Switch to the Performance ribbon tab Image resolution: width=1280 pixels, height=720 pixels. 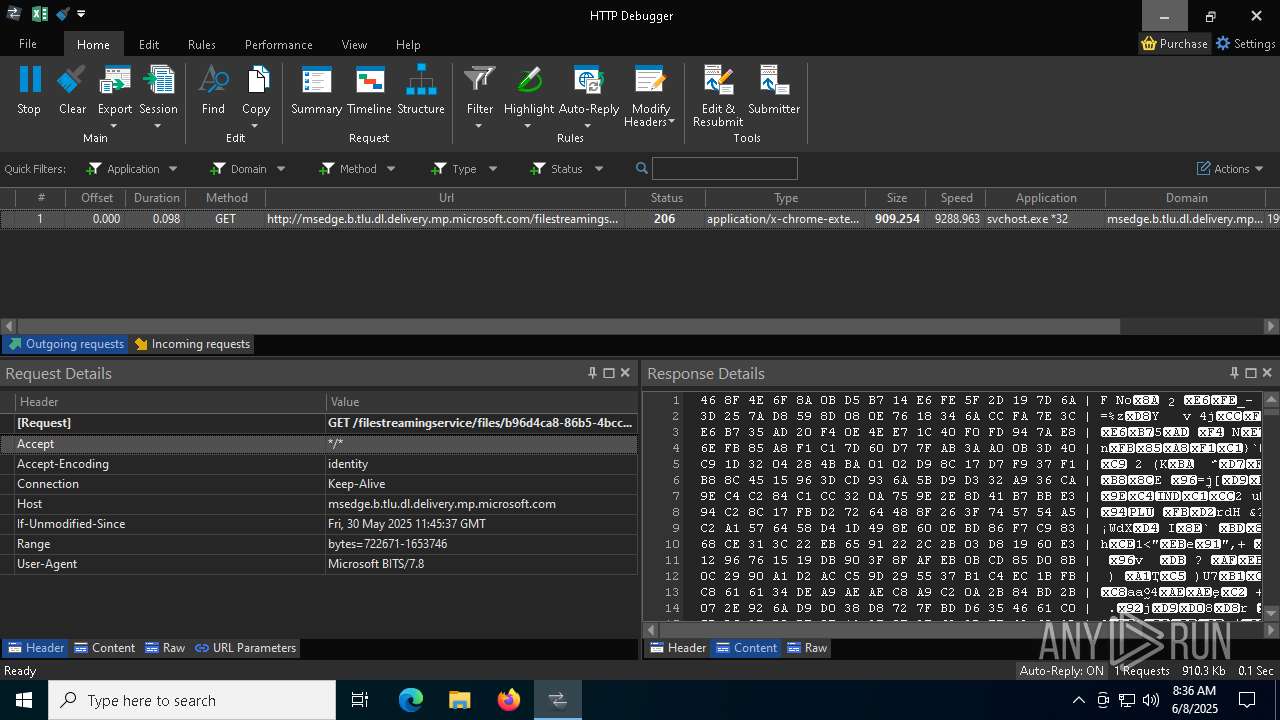[279, 44]
